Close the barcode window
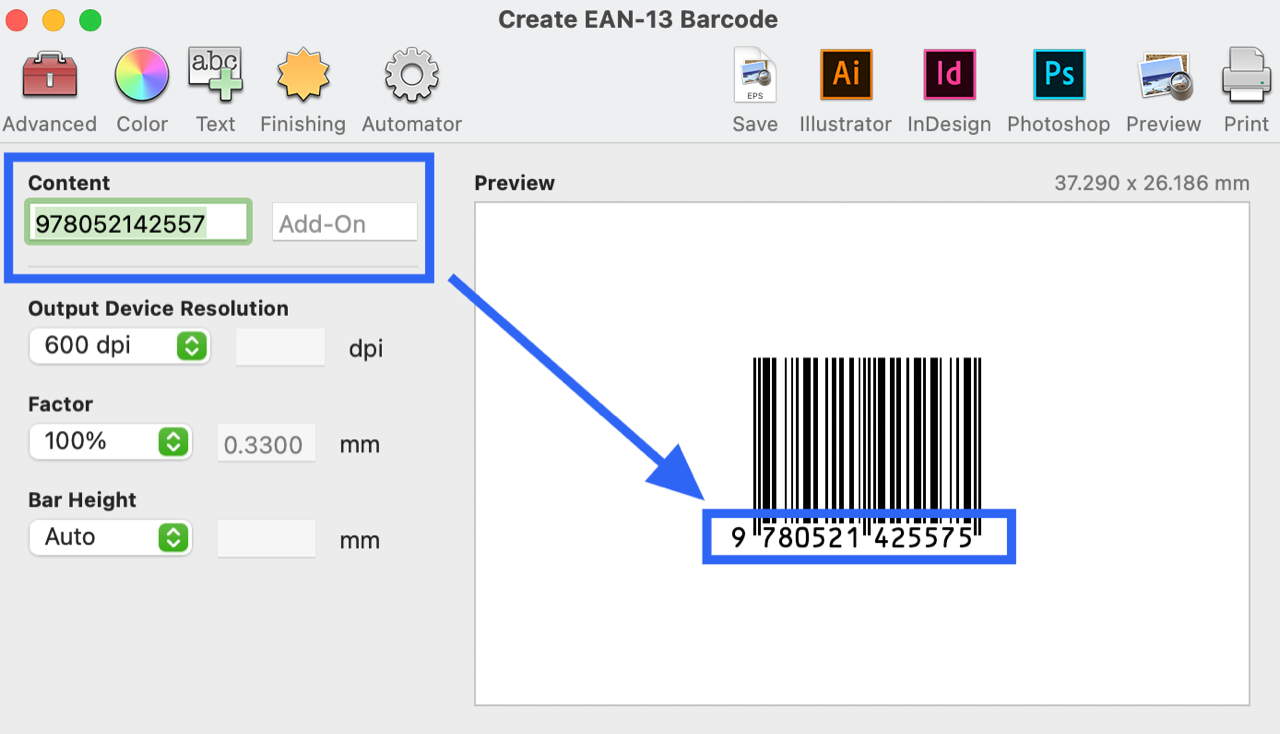This screenshot has height=734, width=1280. pyautogui.click(x=17, y=19)
